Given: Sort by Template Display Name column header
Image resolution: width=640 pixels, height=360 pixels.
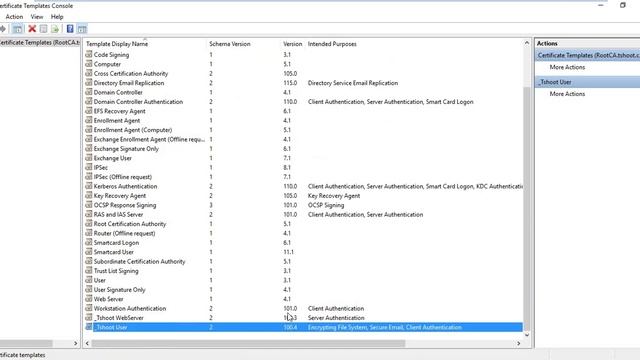Looking at the screenshot, I should [117, 44].
